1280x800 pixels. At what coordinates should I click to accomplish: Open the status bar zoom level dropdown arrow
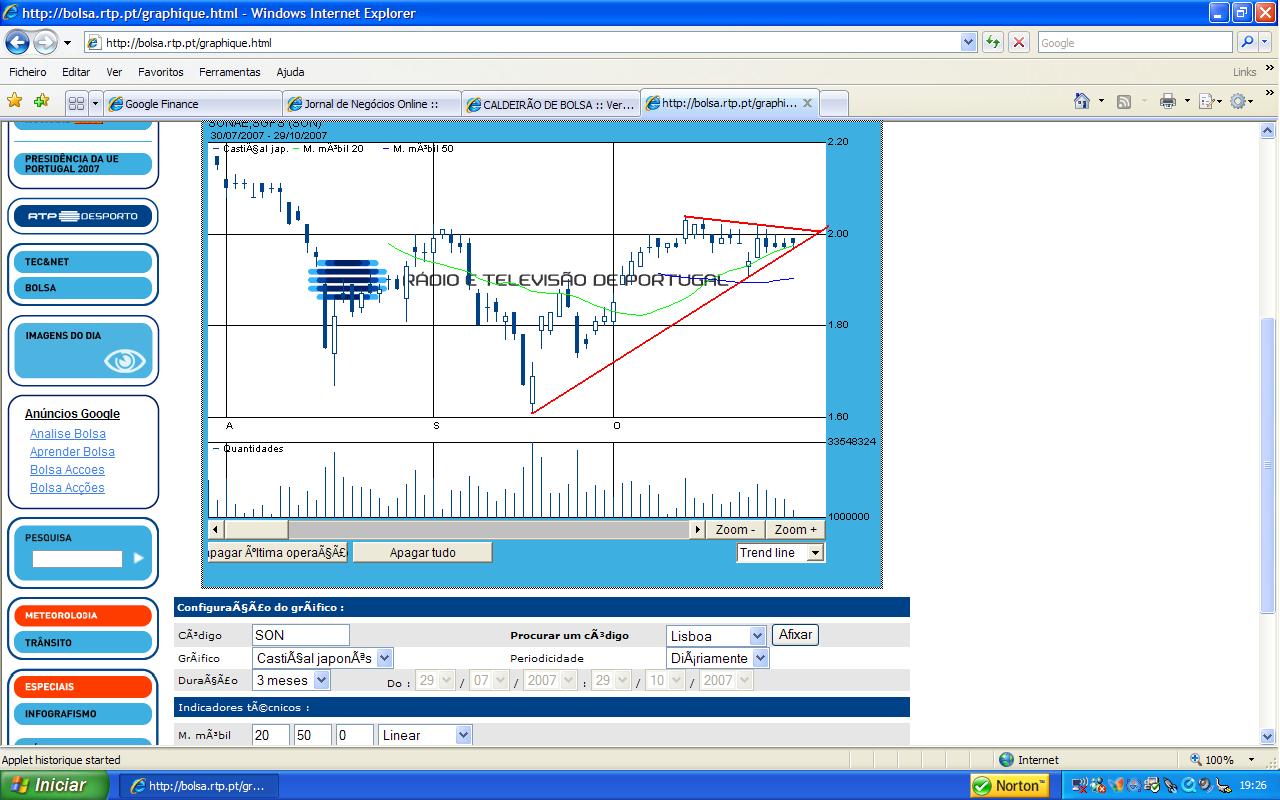(1251, 760)
